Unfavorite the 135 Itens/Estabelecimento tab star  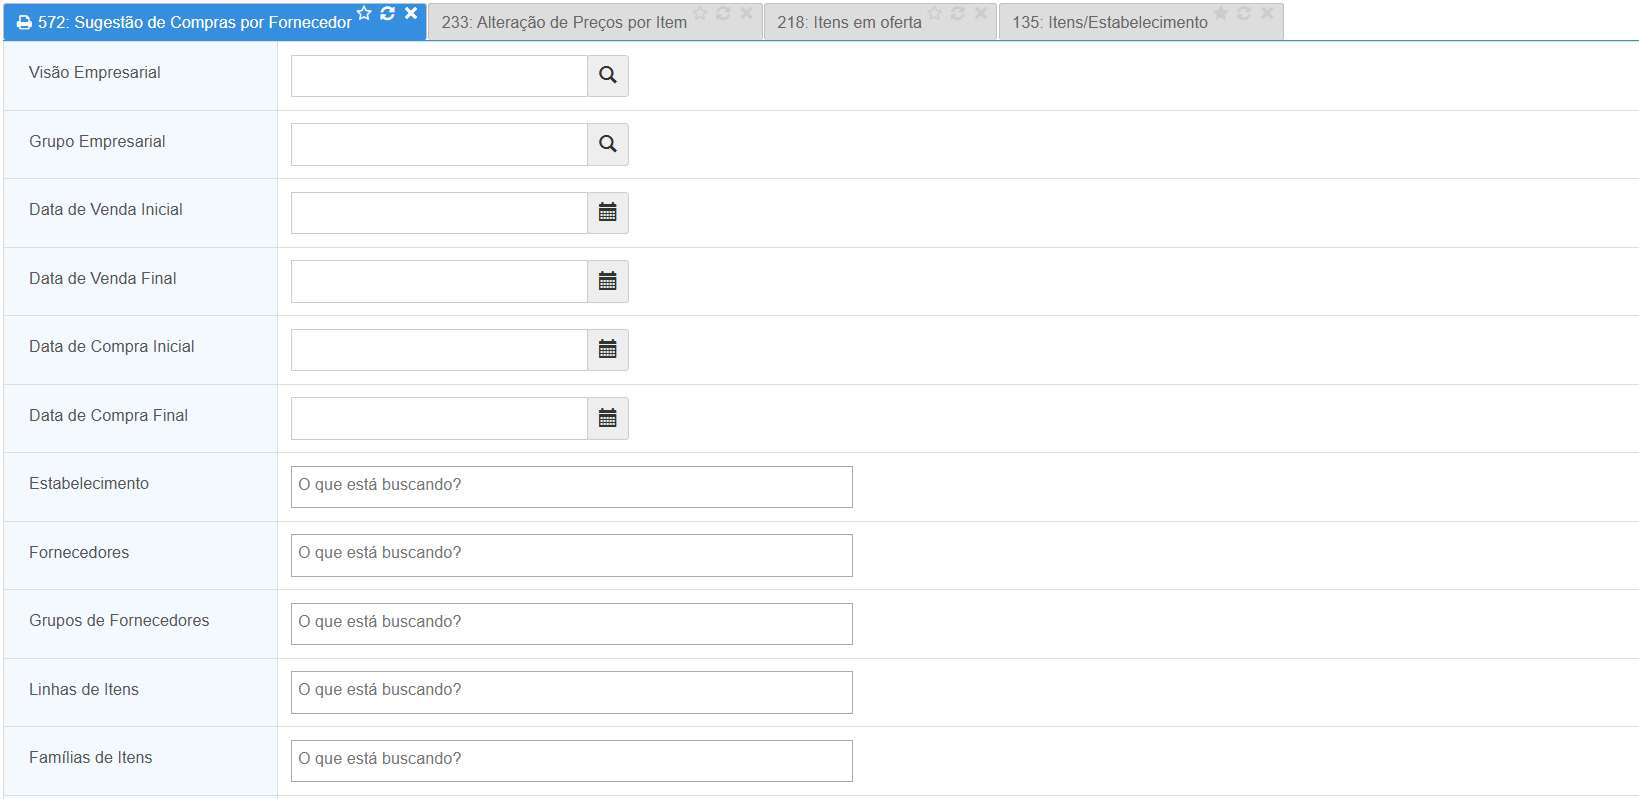point(1221,13)
